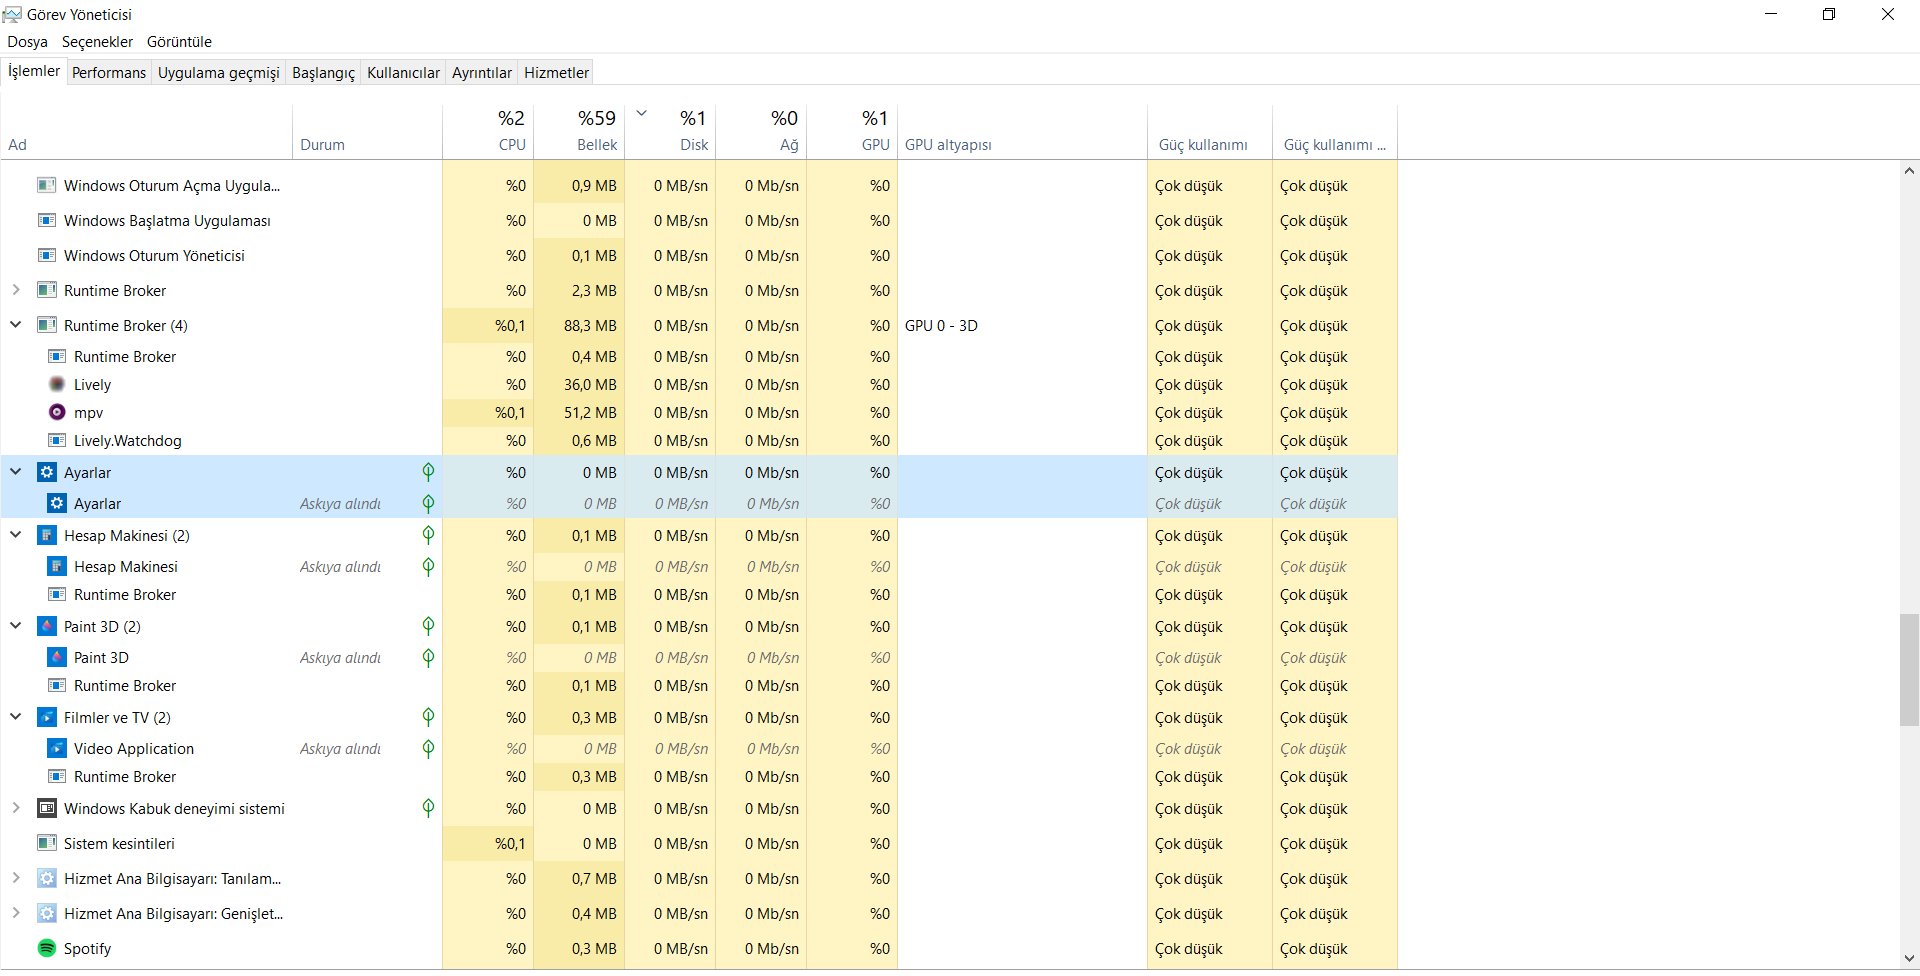This screenshot has height=976, width=1920.
Task: Click the Hesap Makinesi (2) calculator icon
Action: pos(47,535)
